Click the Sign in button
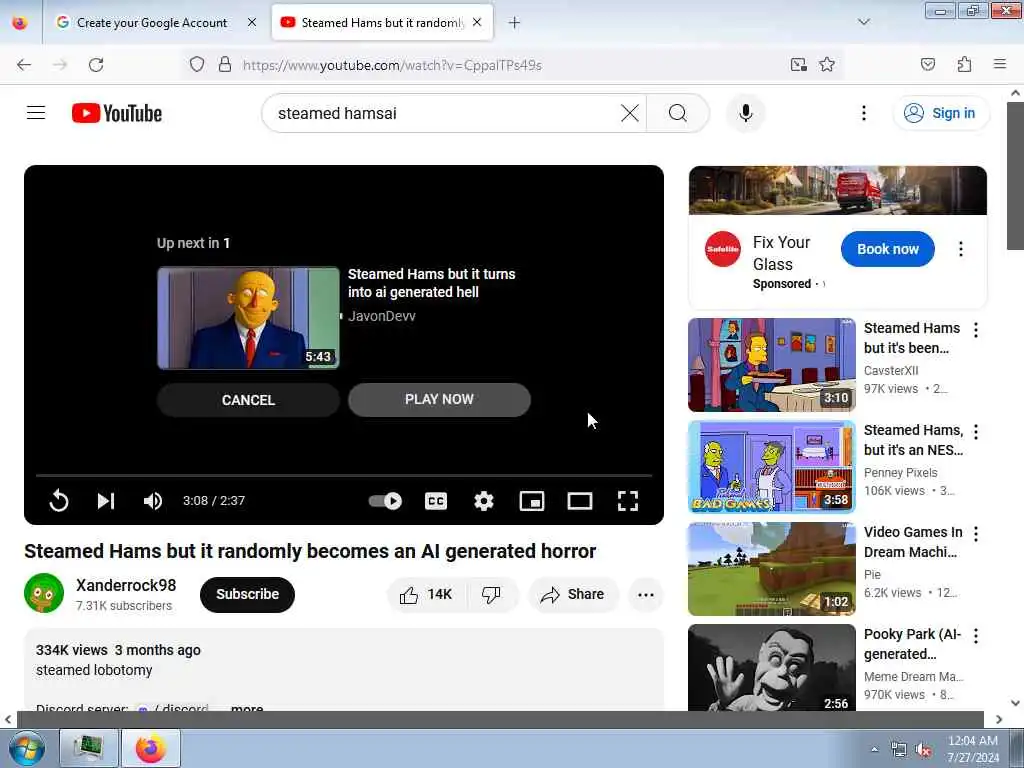 click(941, 113)
